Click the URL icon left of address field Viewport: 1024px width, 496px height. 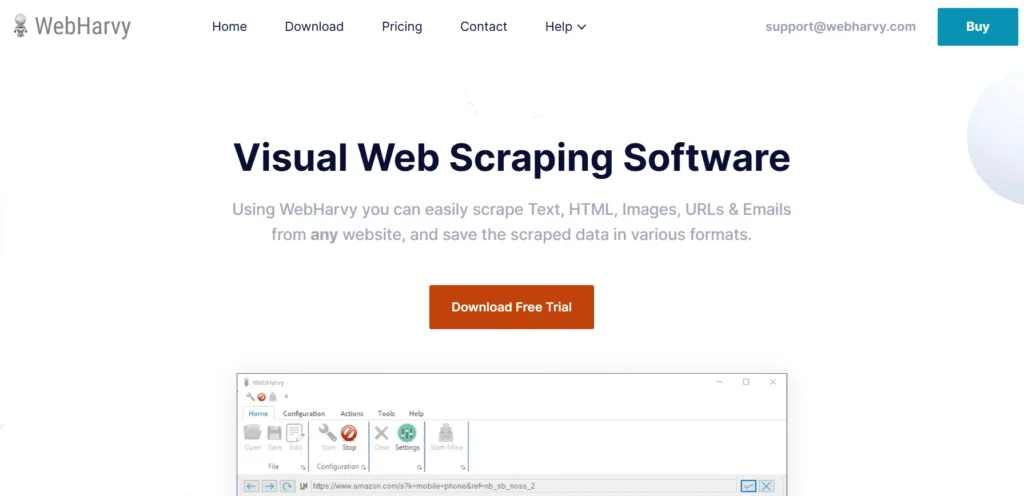[304, 486]
